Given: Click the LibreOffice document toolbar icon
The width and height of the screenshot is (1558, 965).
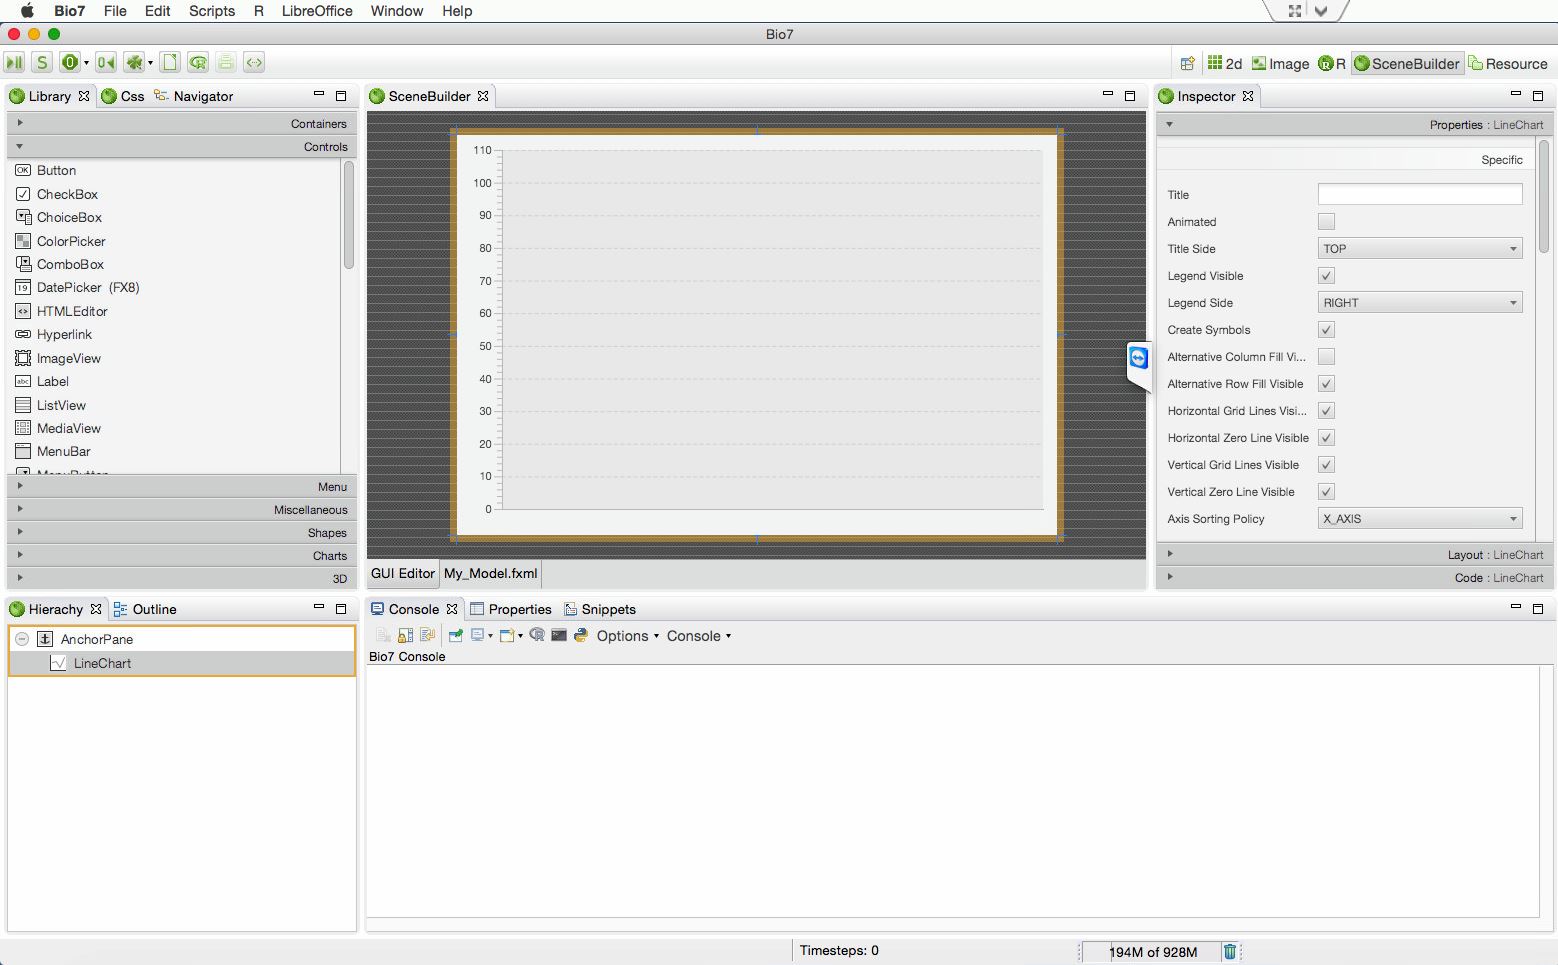Looking at the screenshot, I should tap(170, 62).
